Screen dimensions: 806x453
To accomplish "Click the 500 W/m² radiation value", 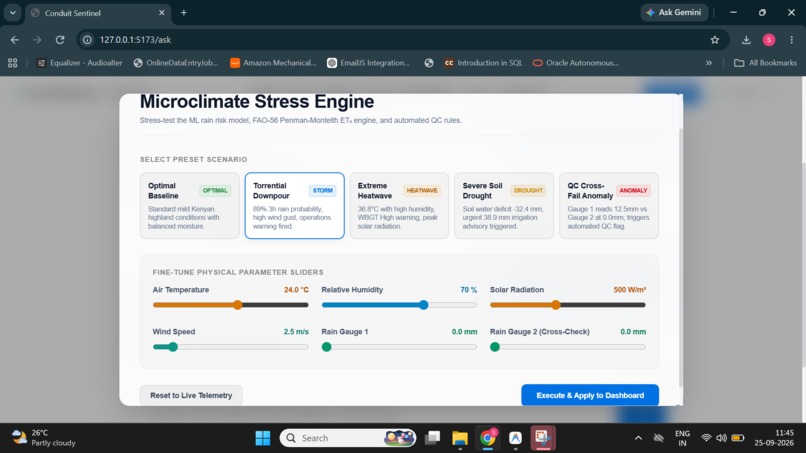I will [x=630, y=290].
